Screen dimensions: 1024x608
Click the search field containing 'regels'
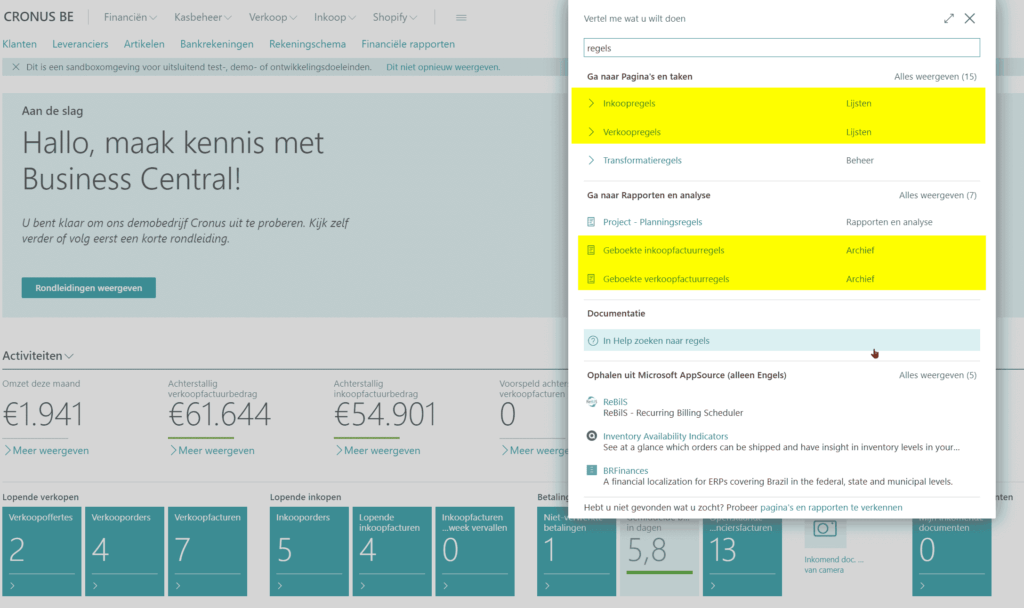[x=781, y=47]
